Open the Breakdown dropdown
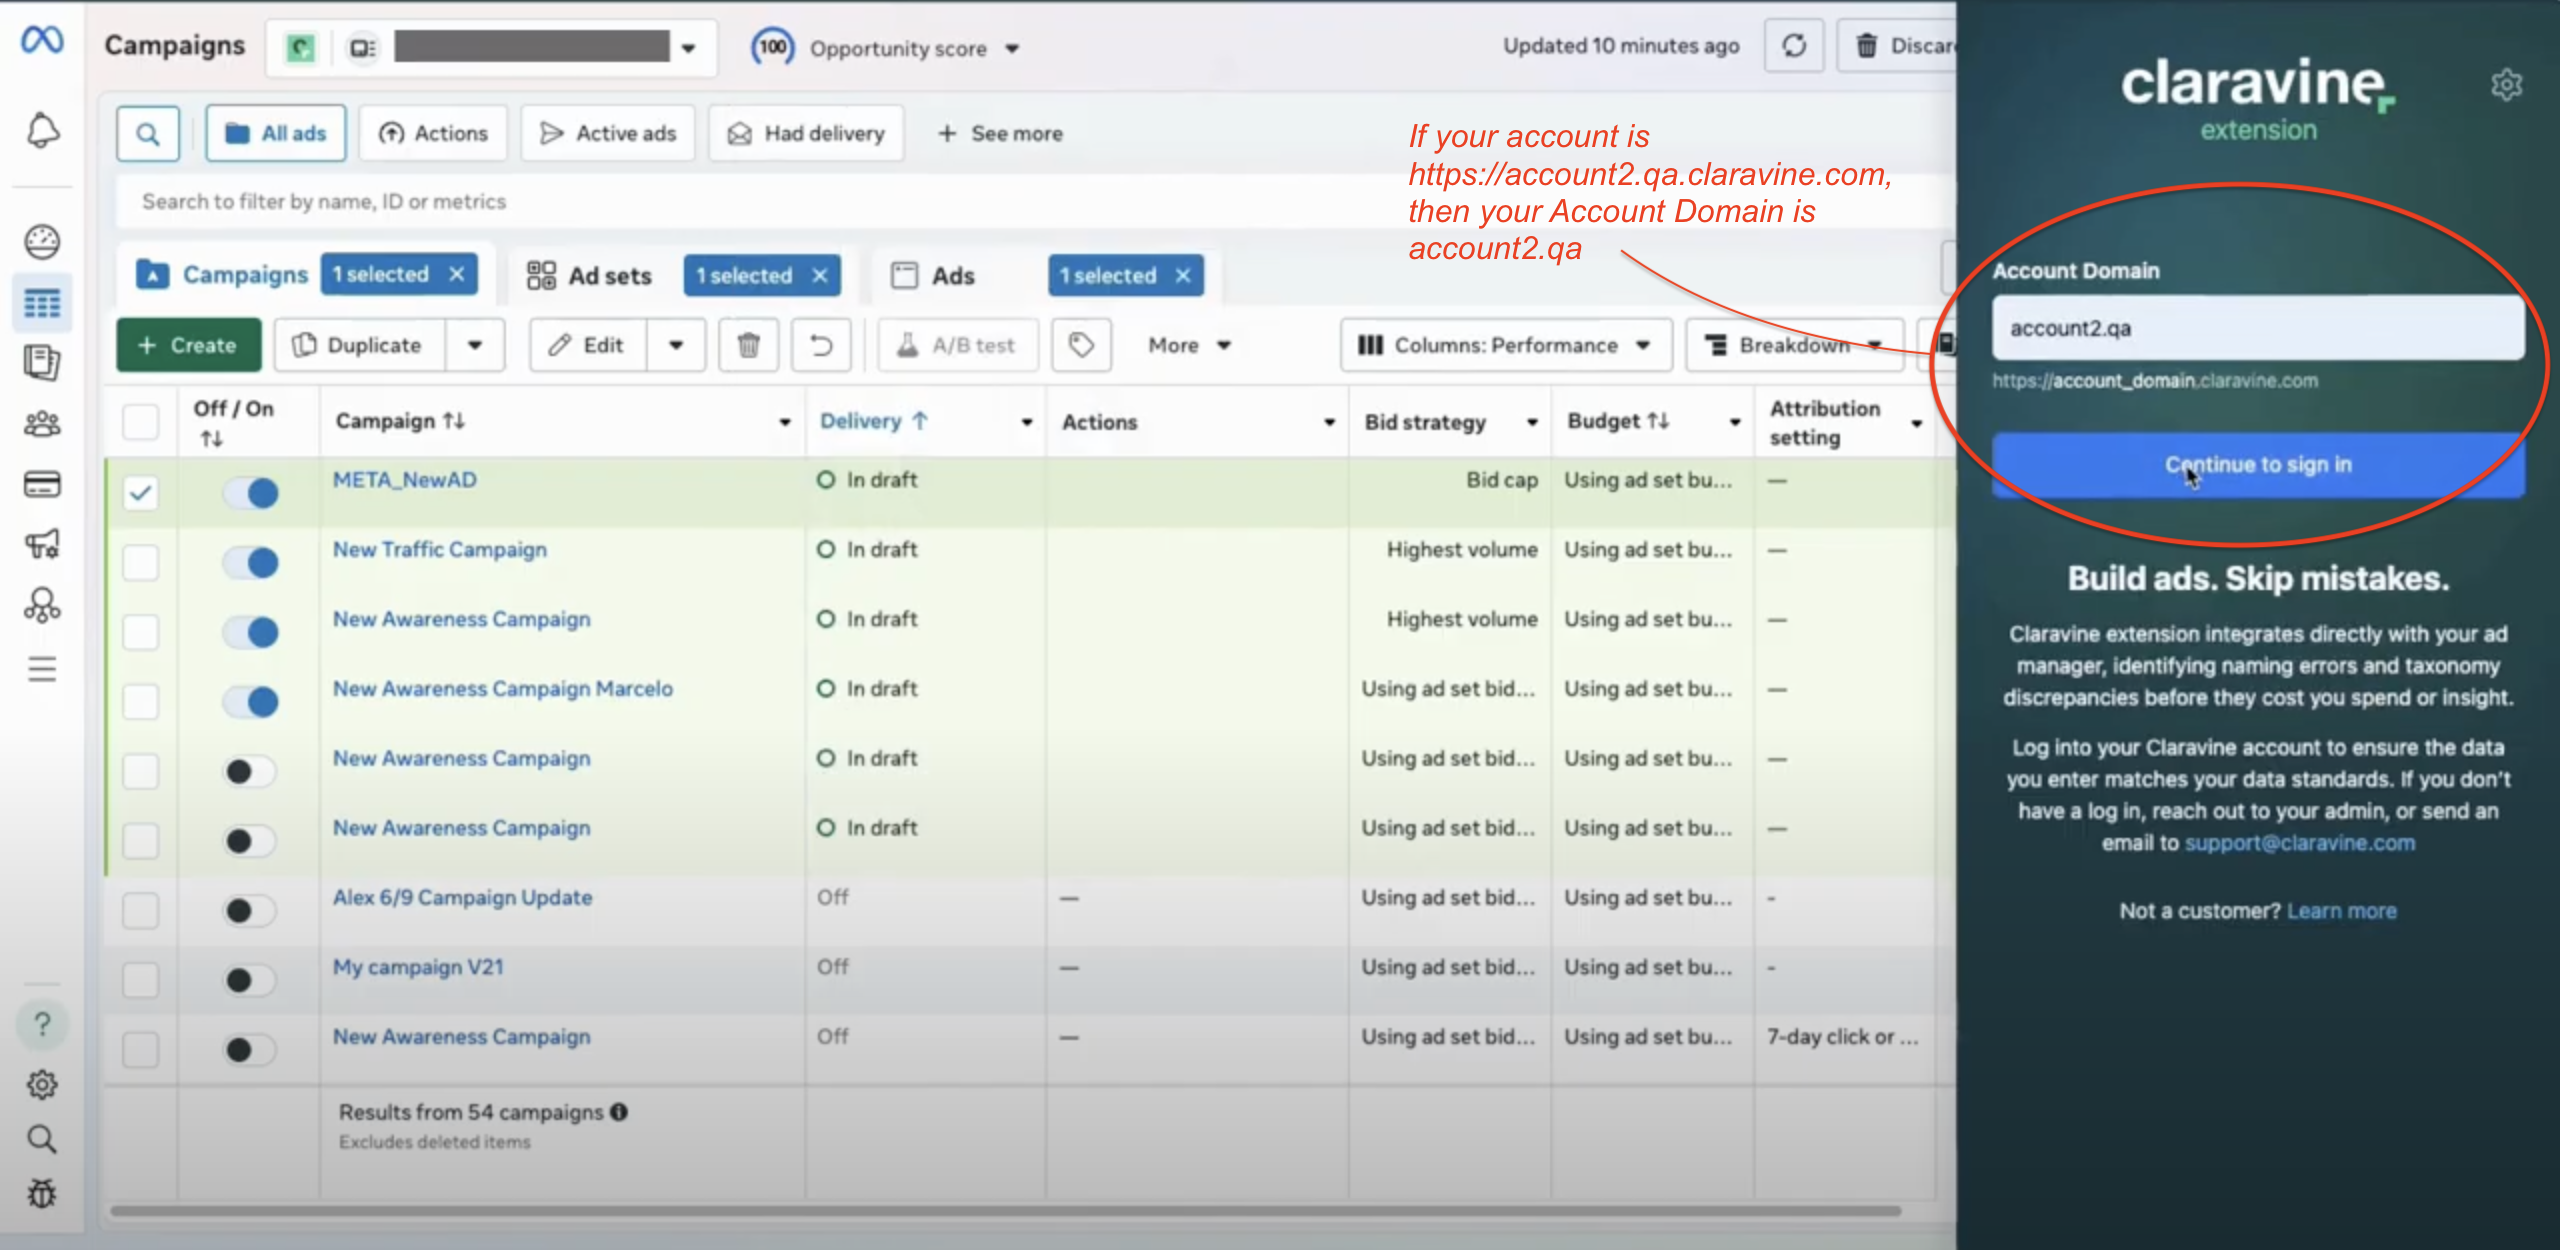The image size is (2560, 1250). coord(1794,345)
